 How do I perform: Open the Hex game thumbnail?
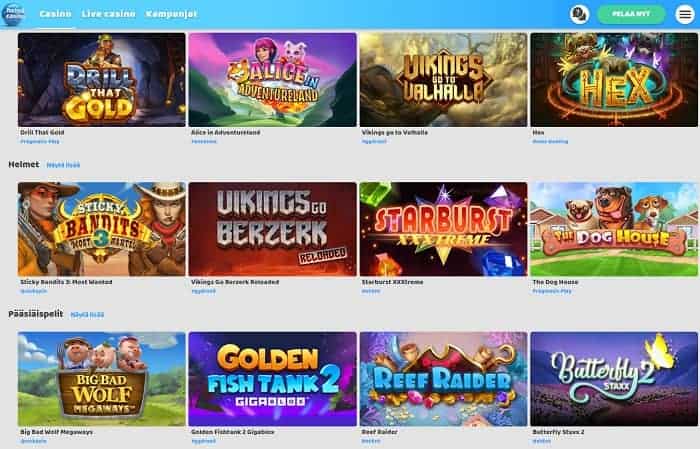click(x=614, y=79)
